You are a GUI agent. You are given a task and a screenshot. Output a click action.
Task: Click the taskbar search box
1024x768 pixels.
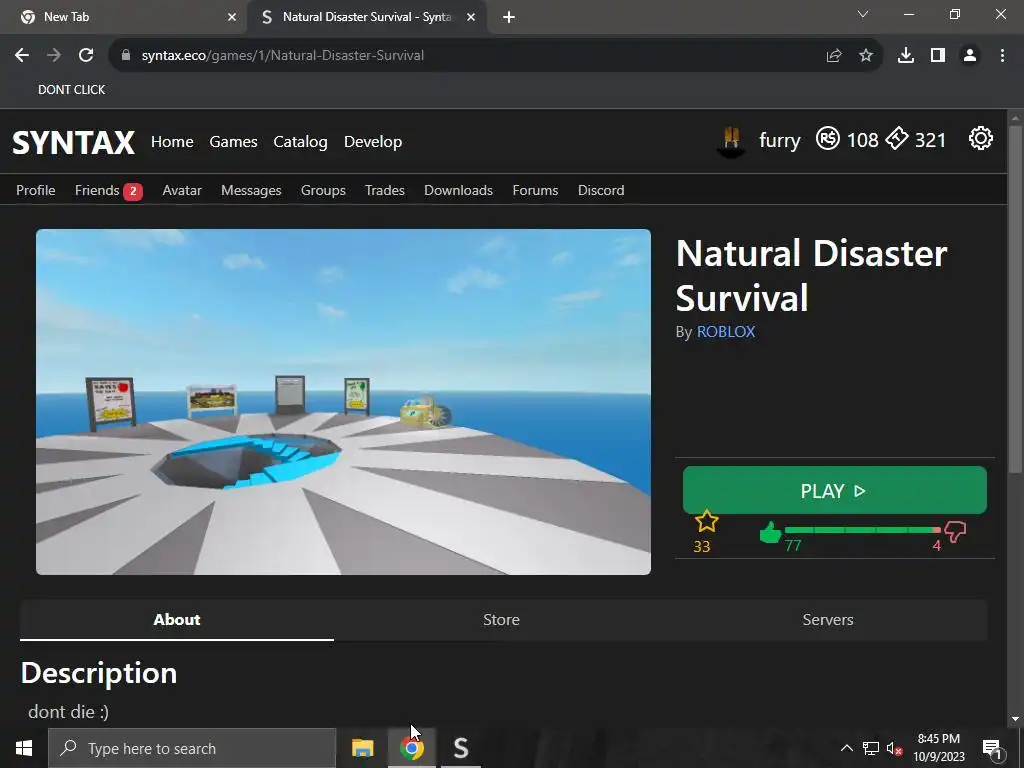click(192, 748)
